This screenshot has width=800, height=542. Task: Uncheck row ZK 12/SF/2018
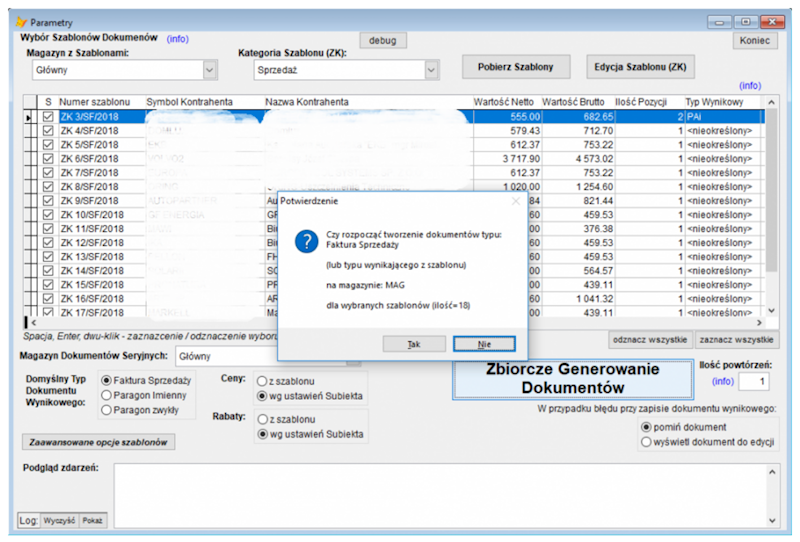pyautogui.click(x=48, y=242)
